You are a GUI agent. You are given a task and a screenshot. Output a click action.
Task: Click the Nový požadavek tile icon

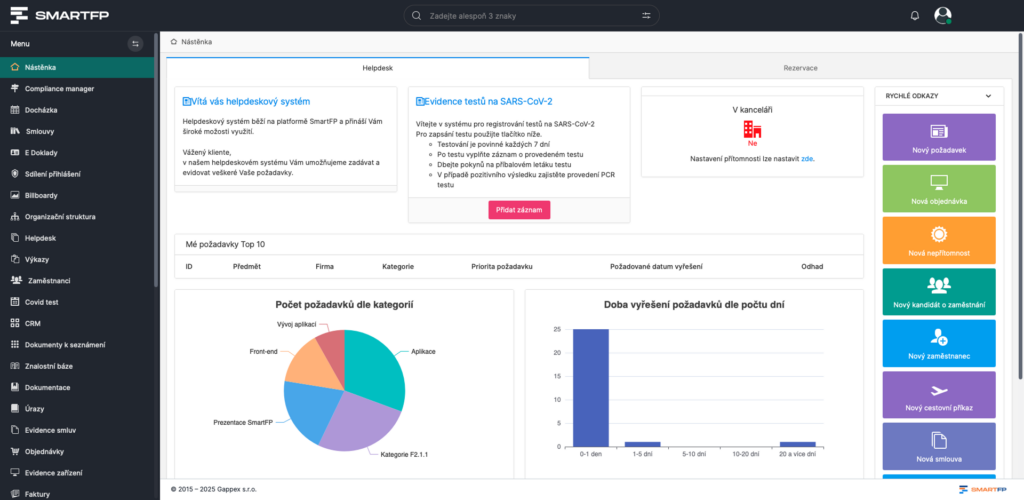pyautogui.click(x=938, y=131)
